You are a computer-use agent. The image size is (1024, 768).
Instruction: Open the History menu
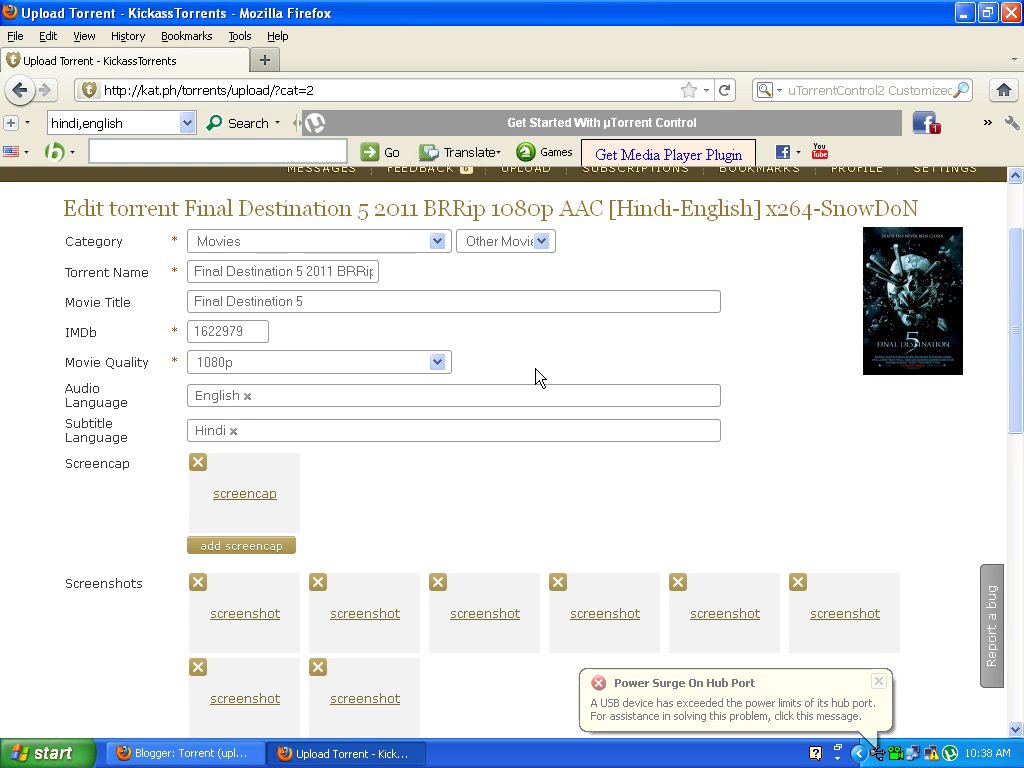[x=127, y=36]
